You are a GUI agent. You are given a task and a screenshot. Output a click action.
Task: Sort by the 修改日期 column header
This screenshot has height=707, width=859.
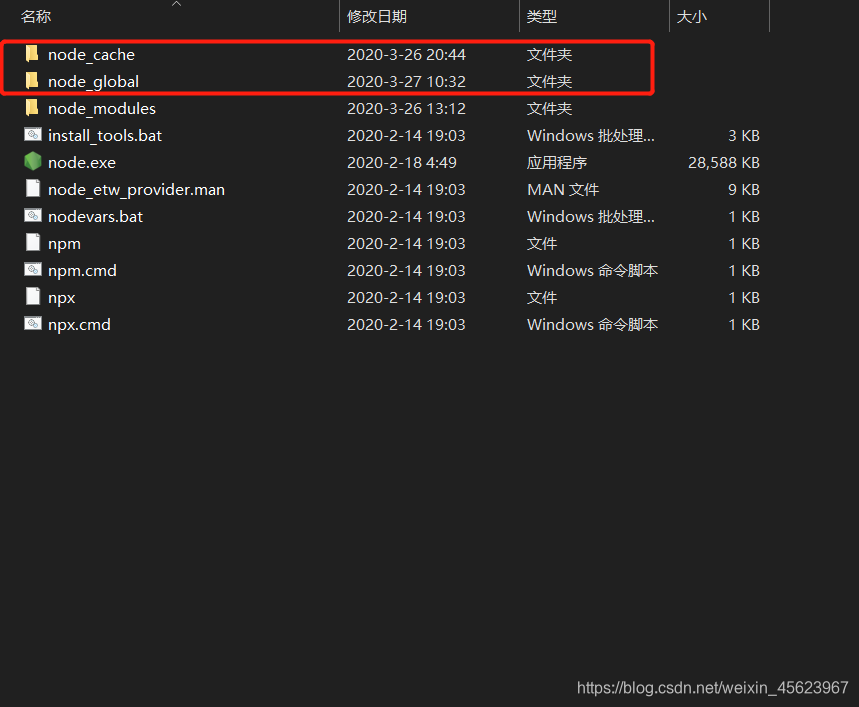coord(377,16)
